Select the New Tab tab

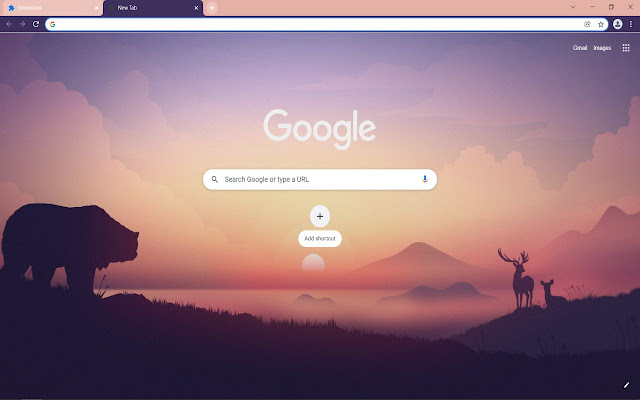pyautogui.click(x=153, y=8)
